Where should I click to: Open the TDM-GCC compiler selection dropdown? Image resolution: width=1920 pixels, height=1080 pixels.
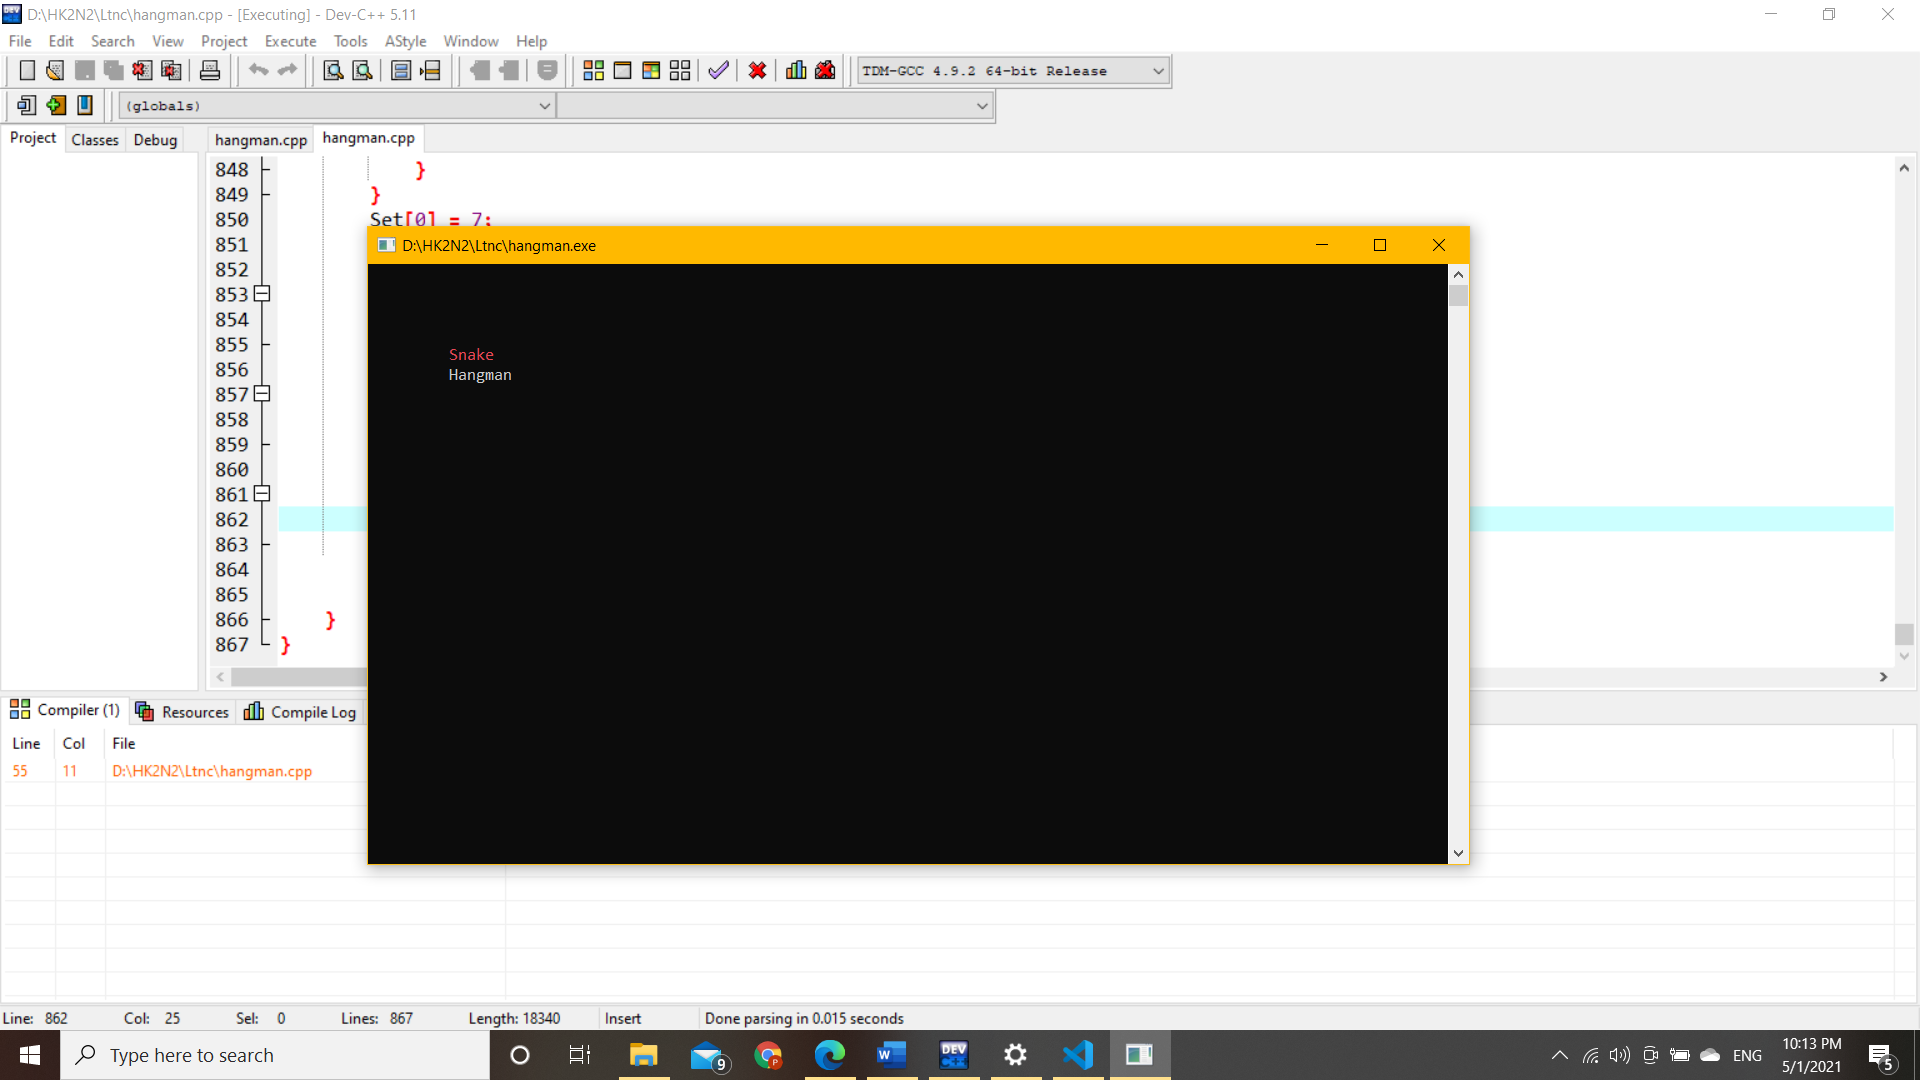(1158, 71)
